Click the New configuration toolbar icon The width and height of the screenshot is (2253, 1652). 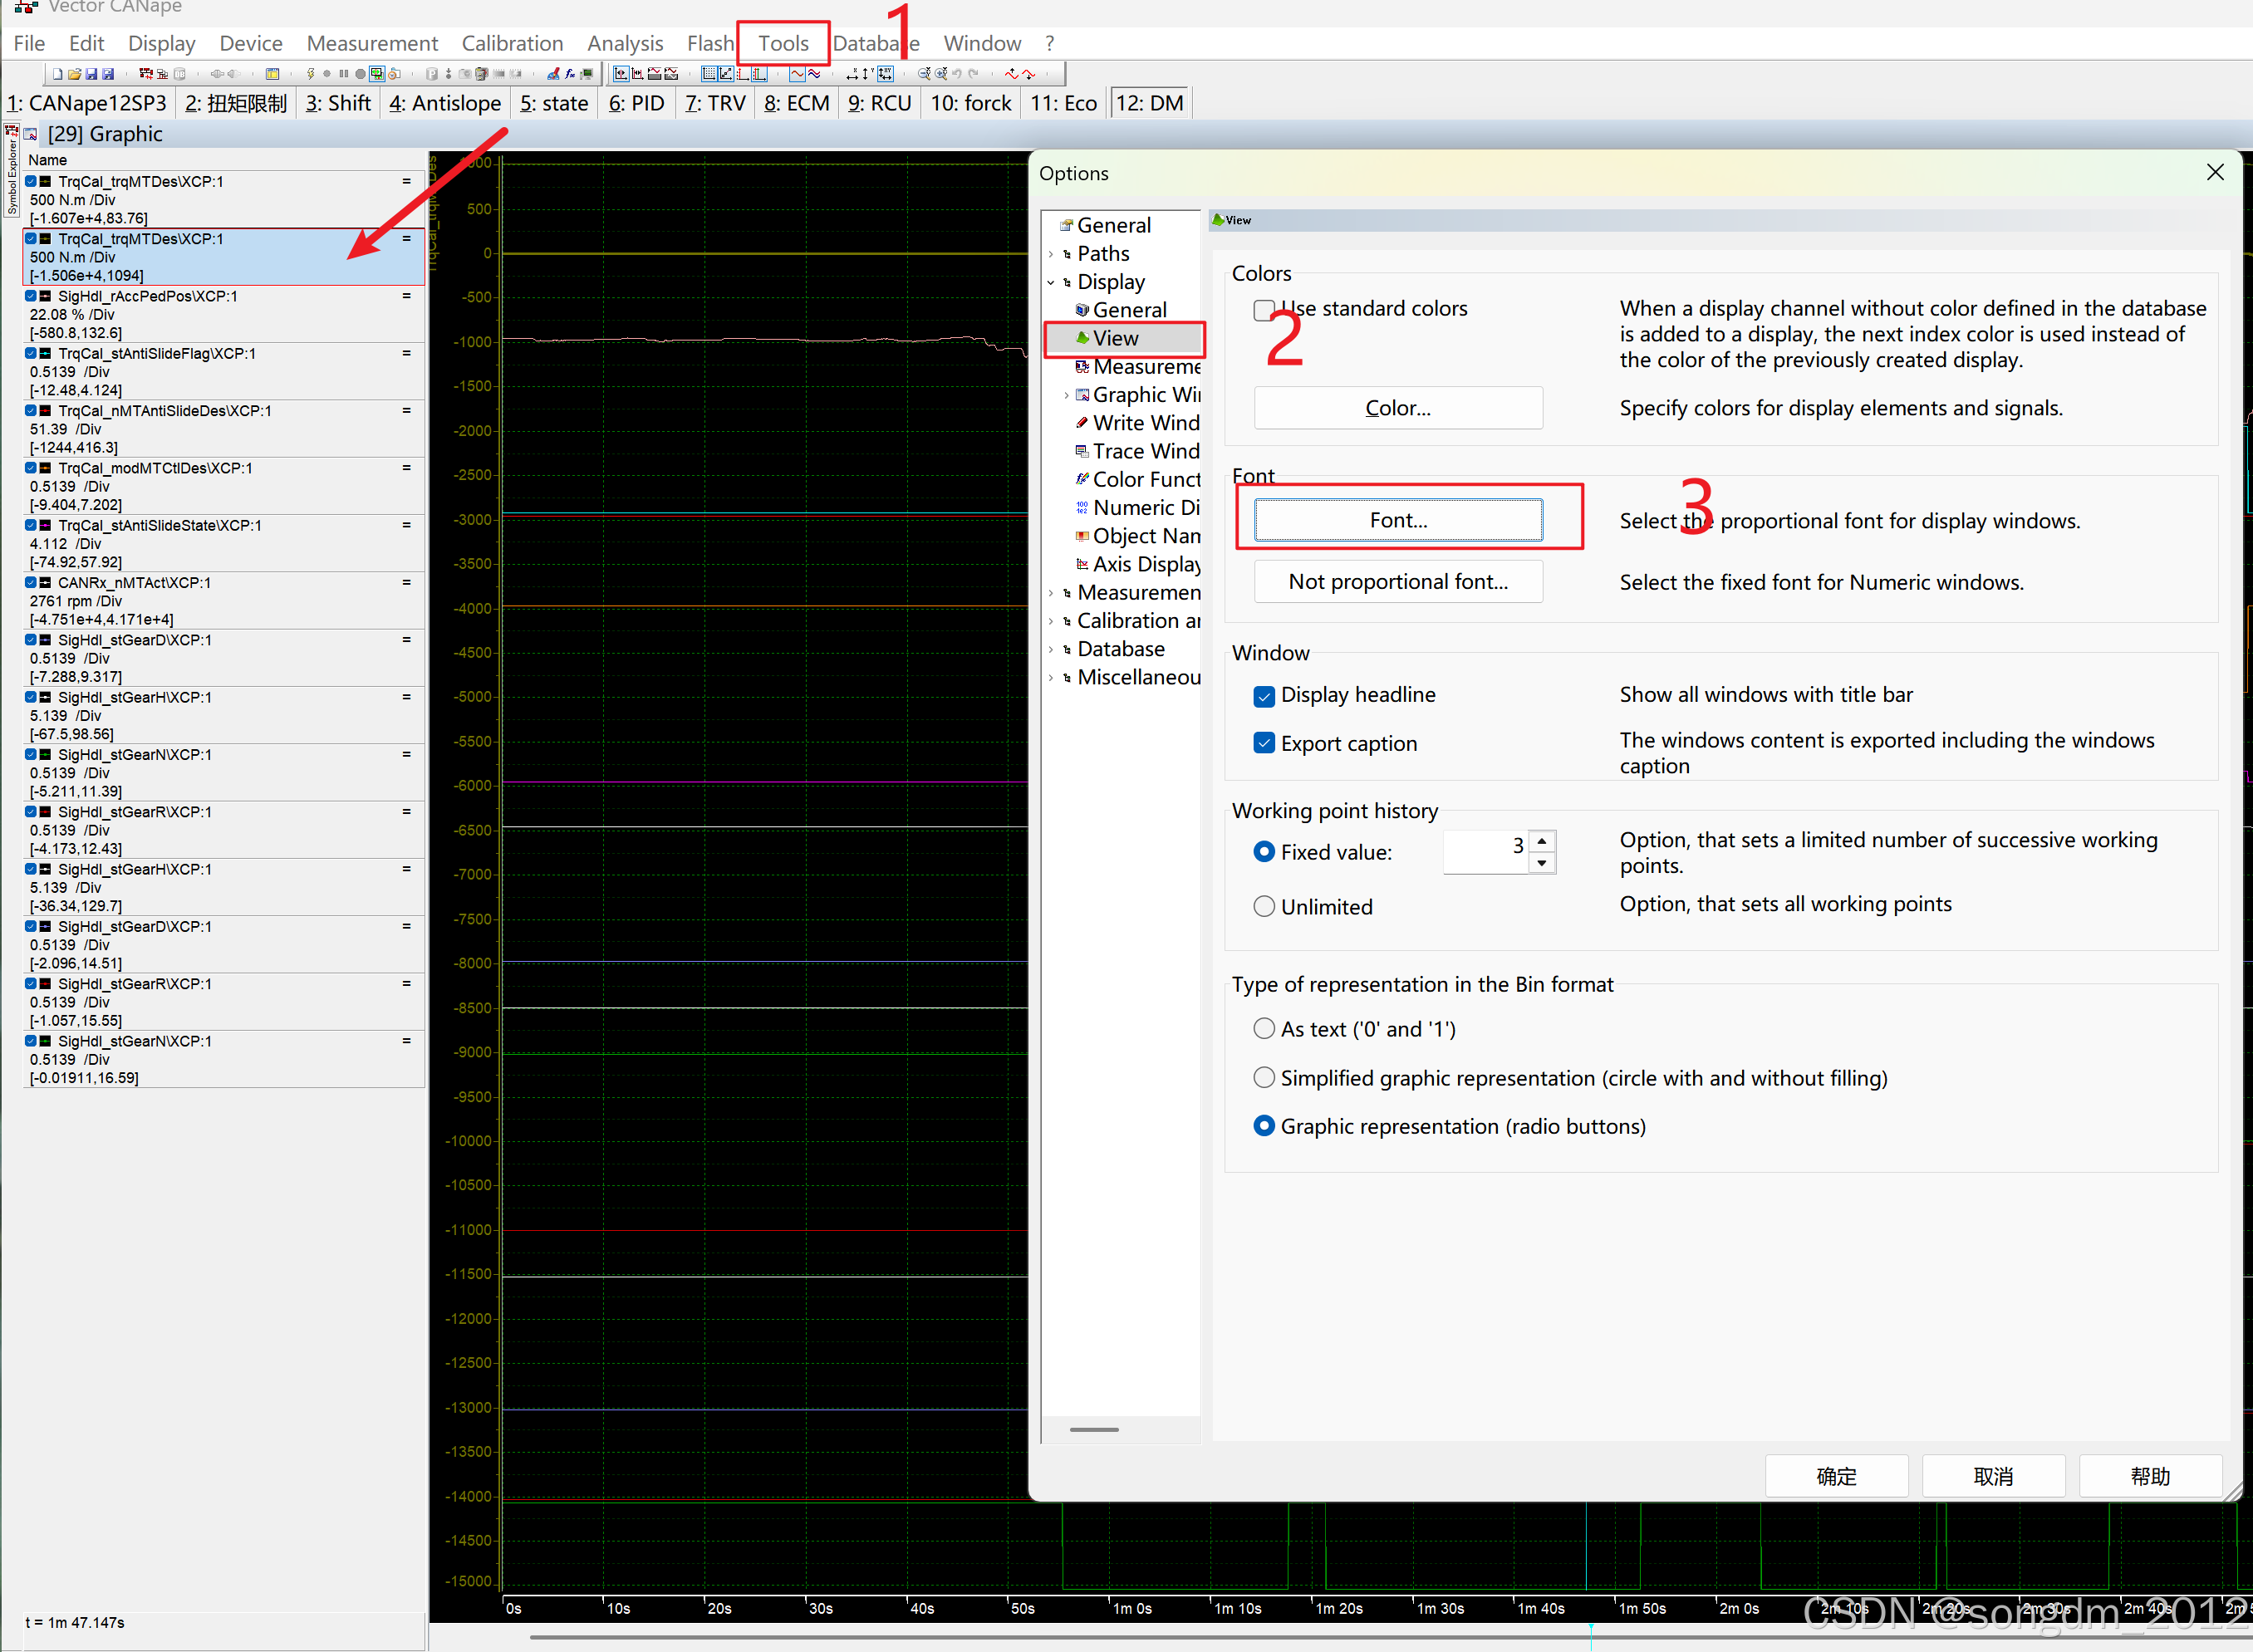click(58, 74)
